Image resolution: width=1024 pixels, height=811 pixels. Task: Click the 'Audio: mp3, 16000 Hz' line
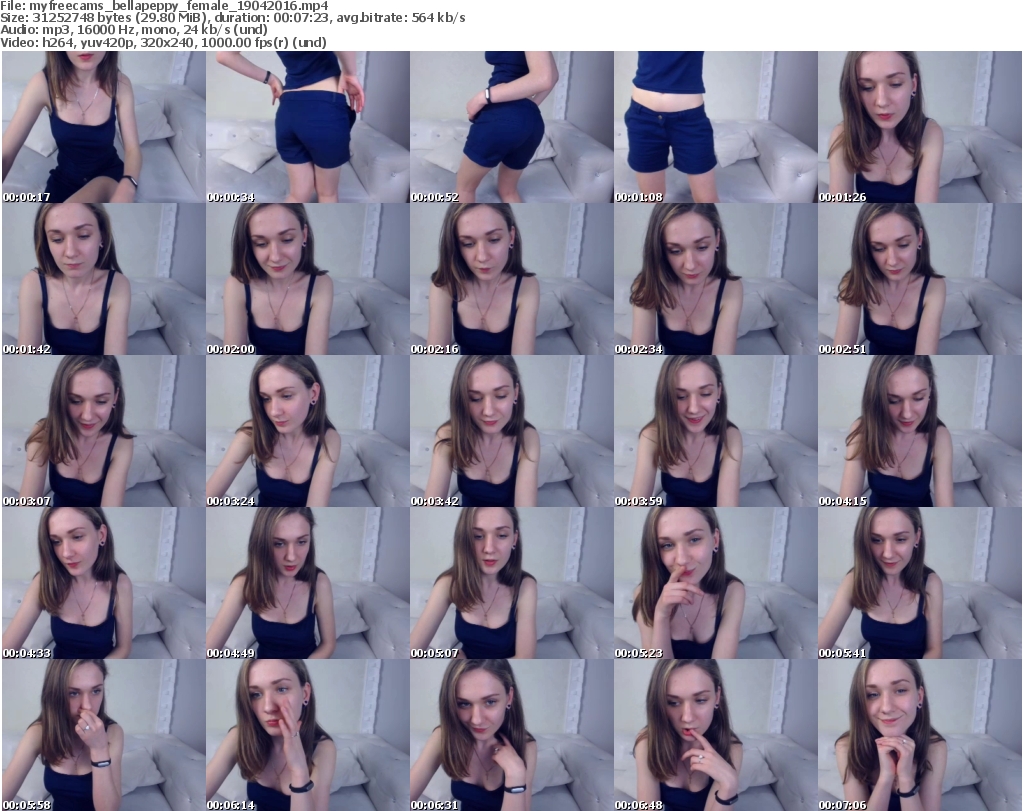point(134,30)
